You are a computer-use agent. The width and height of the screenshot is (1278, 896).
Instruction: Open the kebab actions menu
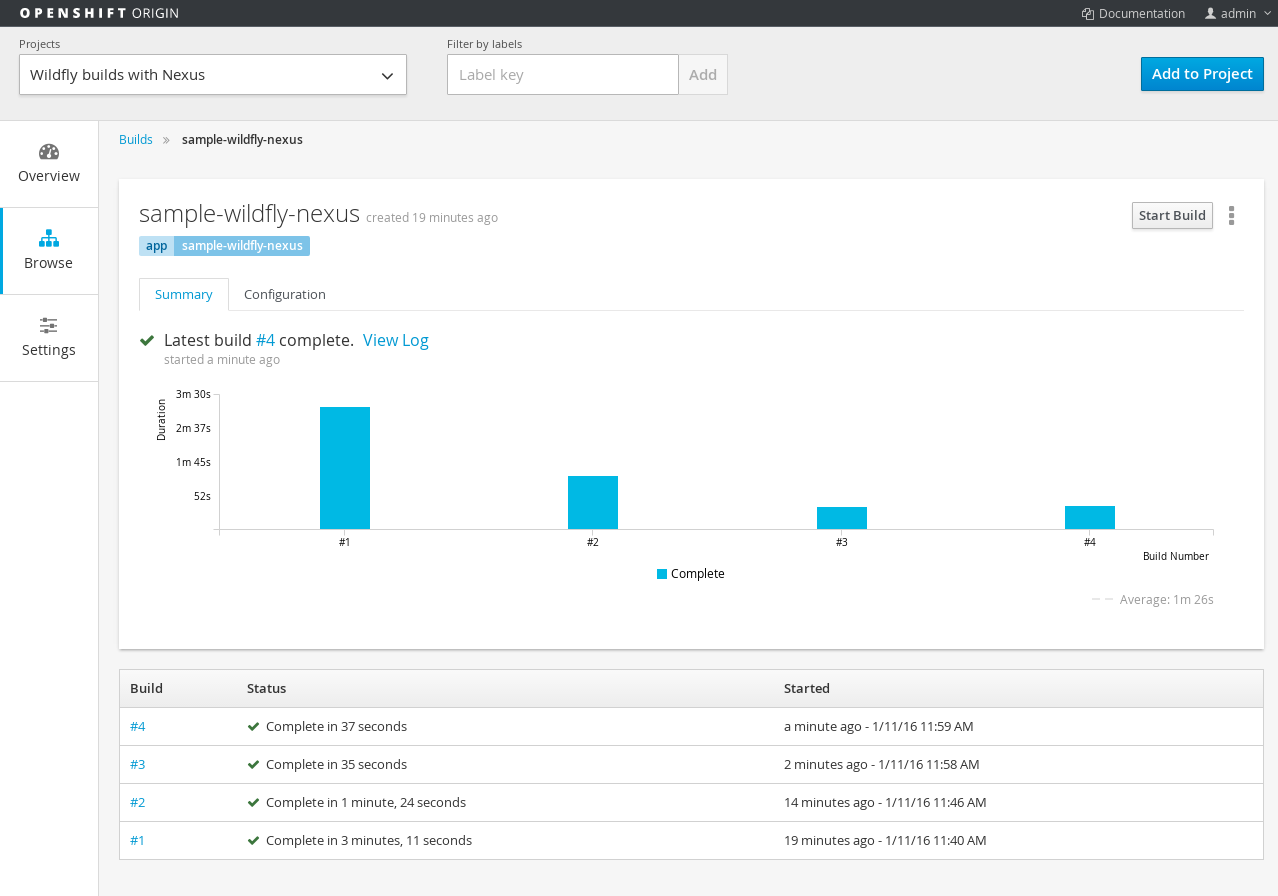tap(1231, 216)
